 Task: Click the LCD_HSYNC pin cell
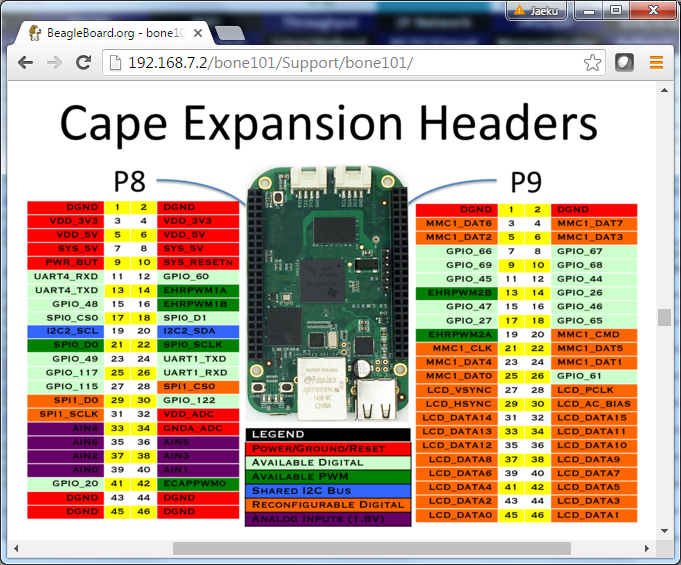click(x=456, y=404)
